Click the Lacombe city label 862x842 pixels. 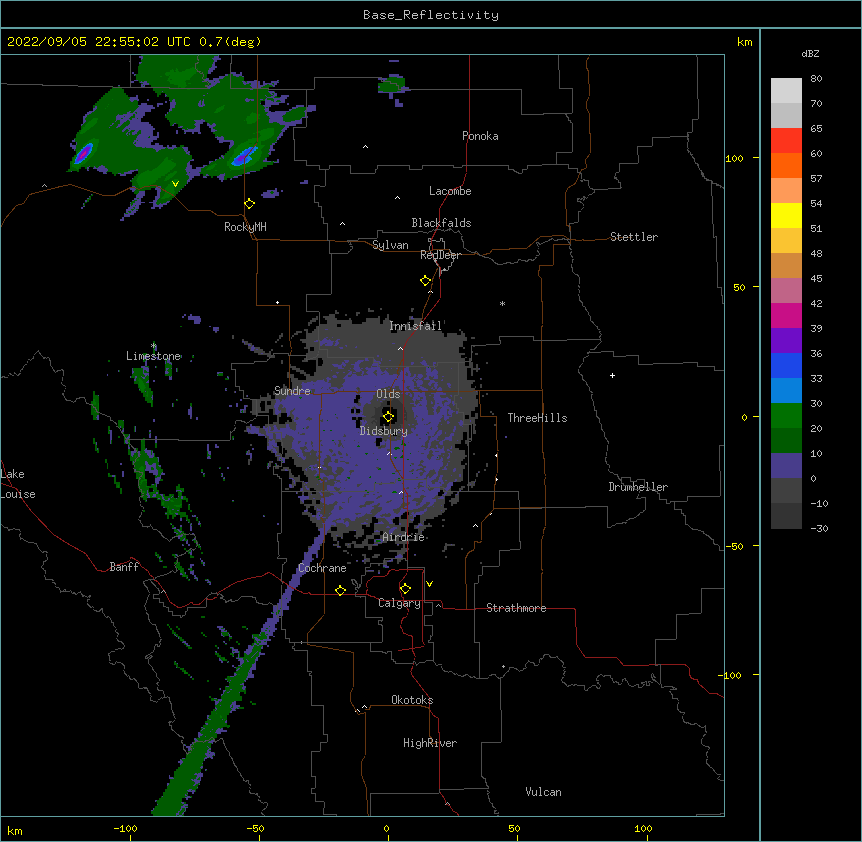click(x=450, y=191)
